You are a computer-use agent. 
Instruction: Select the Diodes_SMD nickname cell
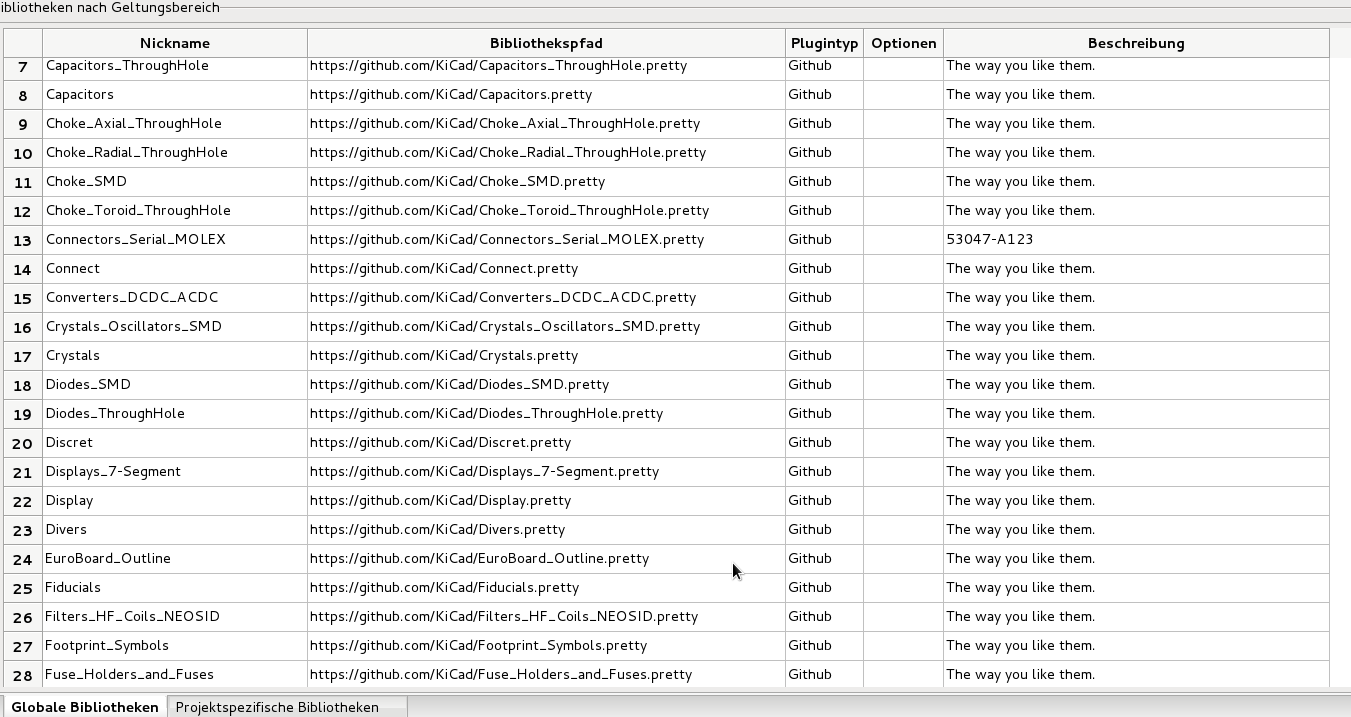175,385
